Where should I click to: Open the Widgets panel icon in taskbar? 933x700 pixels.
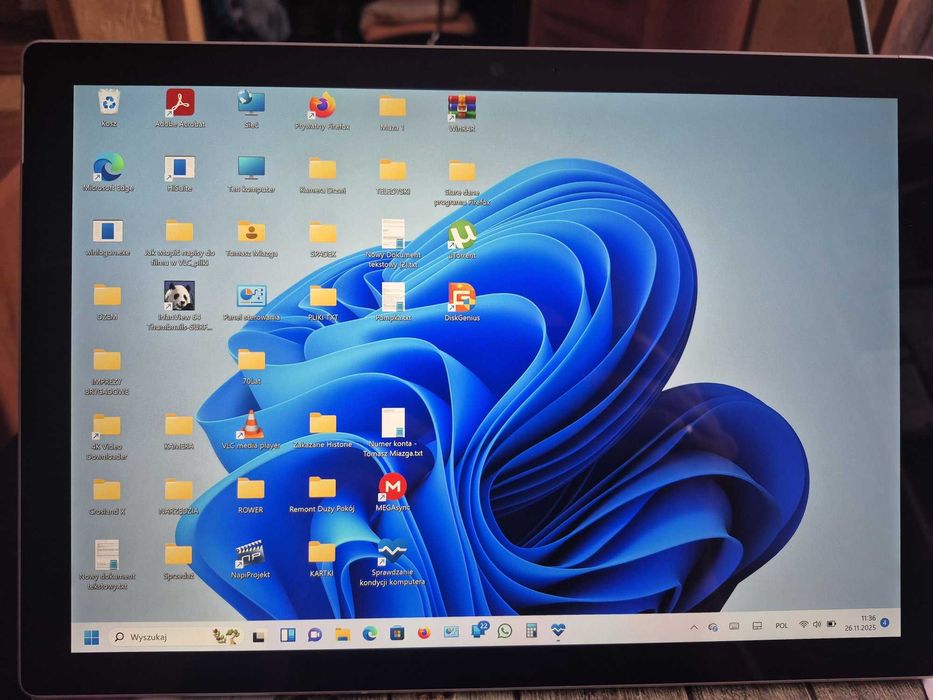[288, 635]
